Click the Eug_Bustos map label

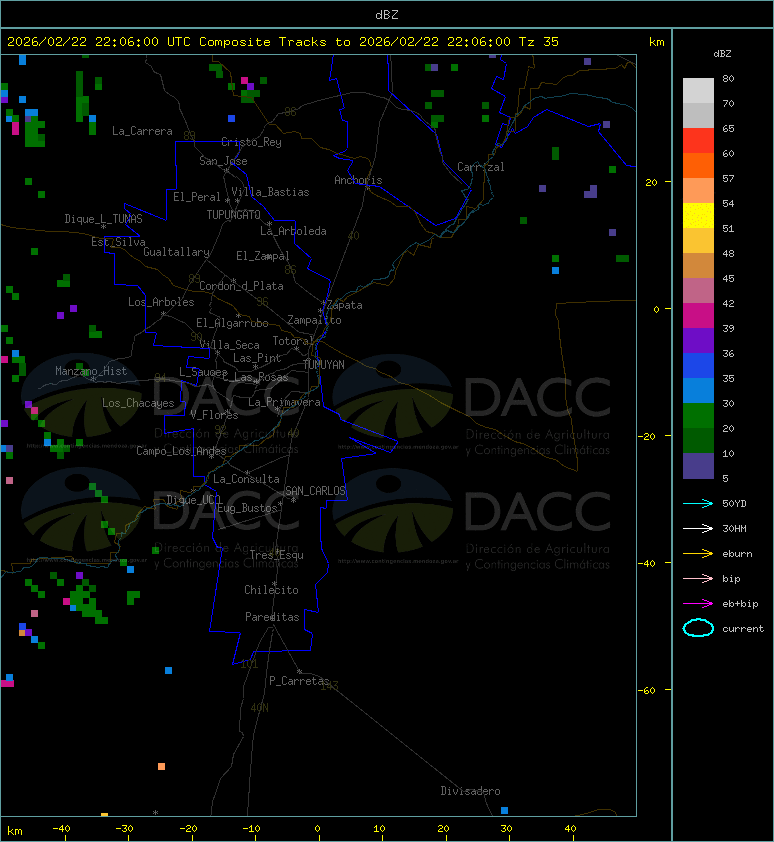pos(248,508)
